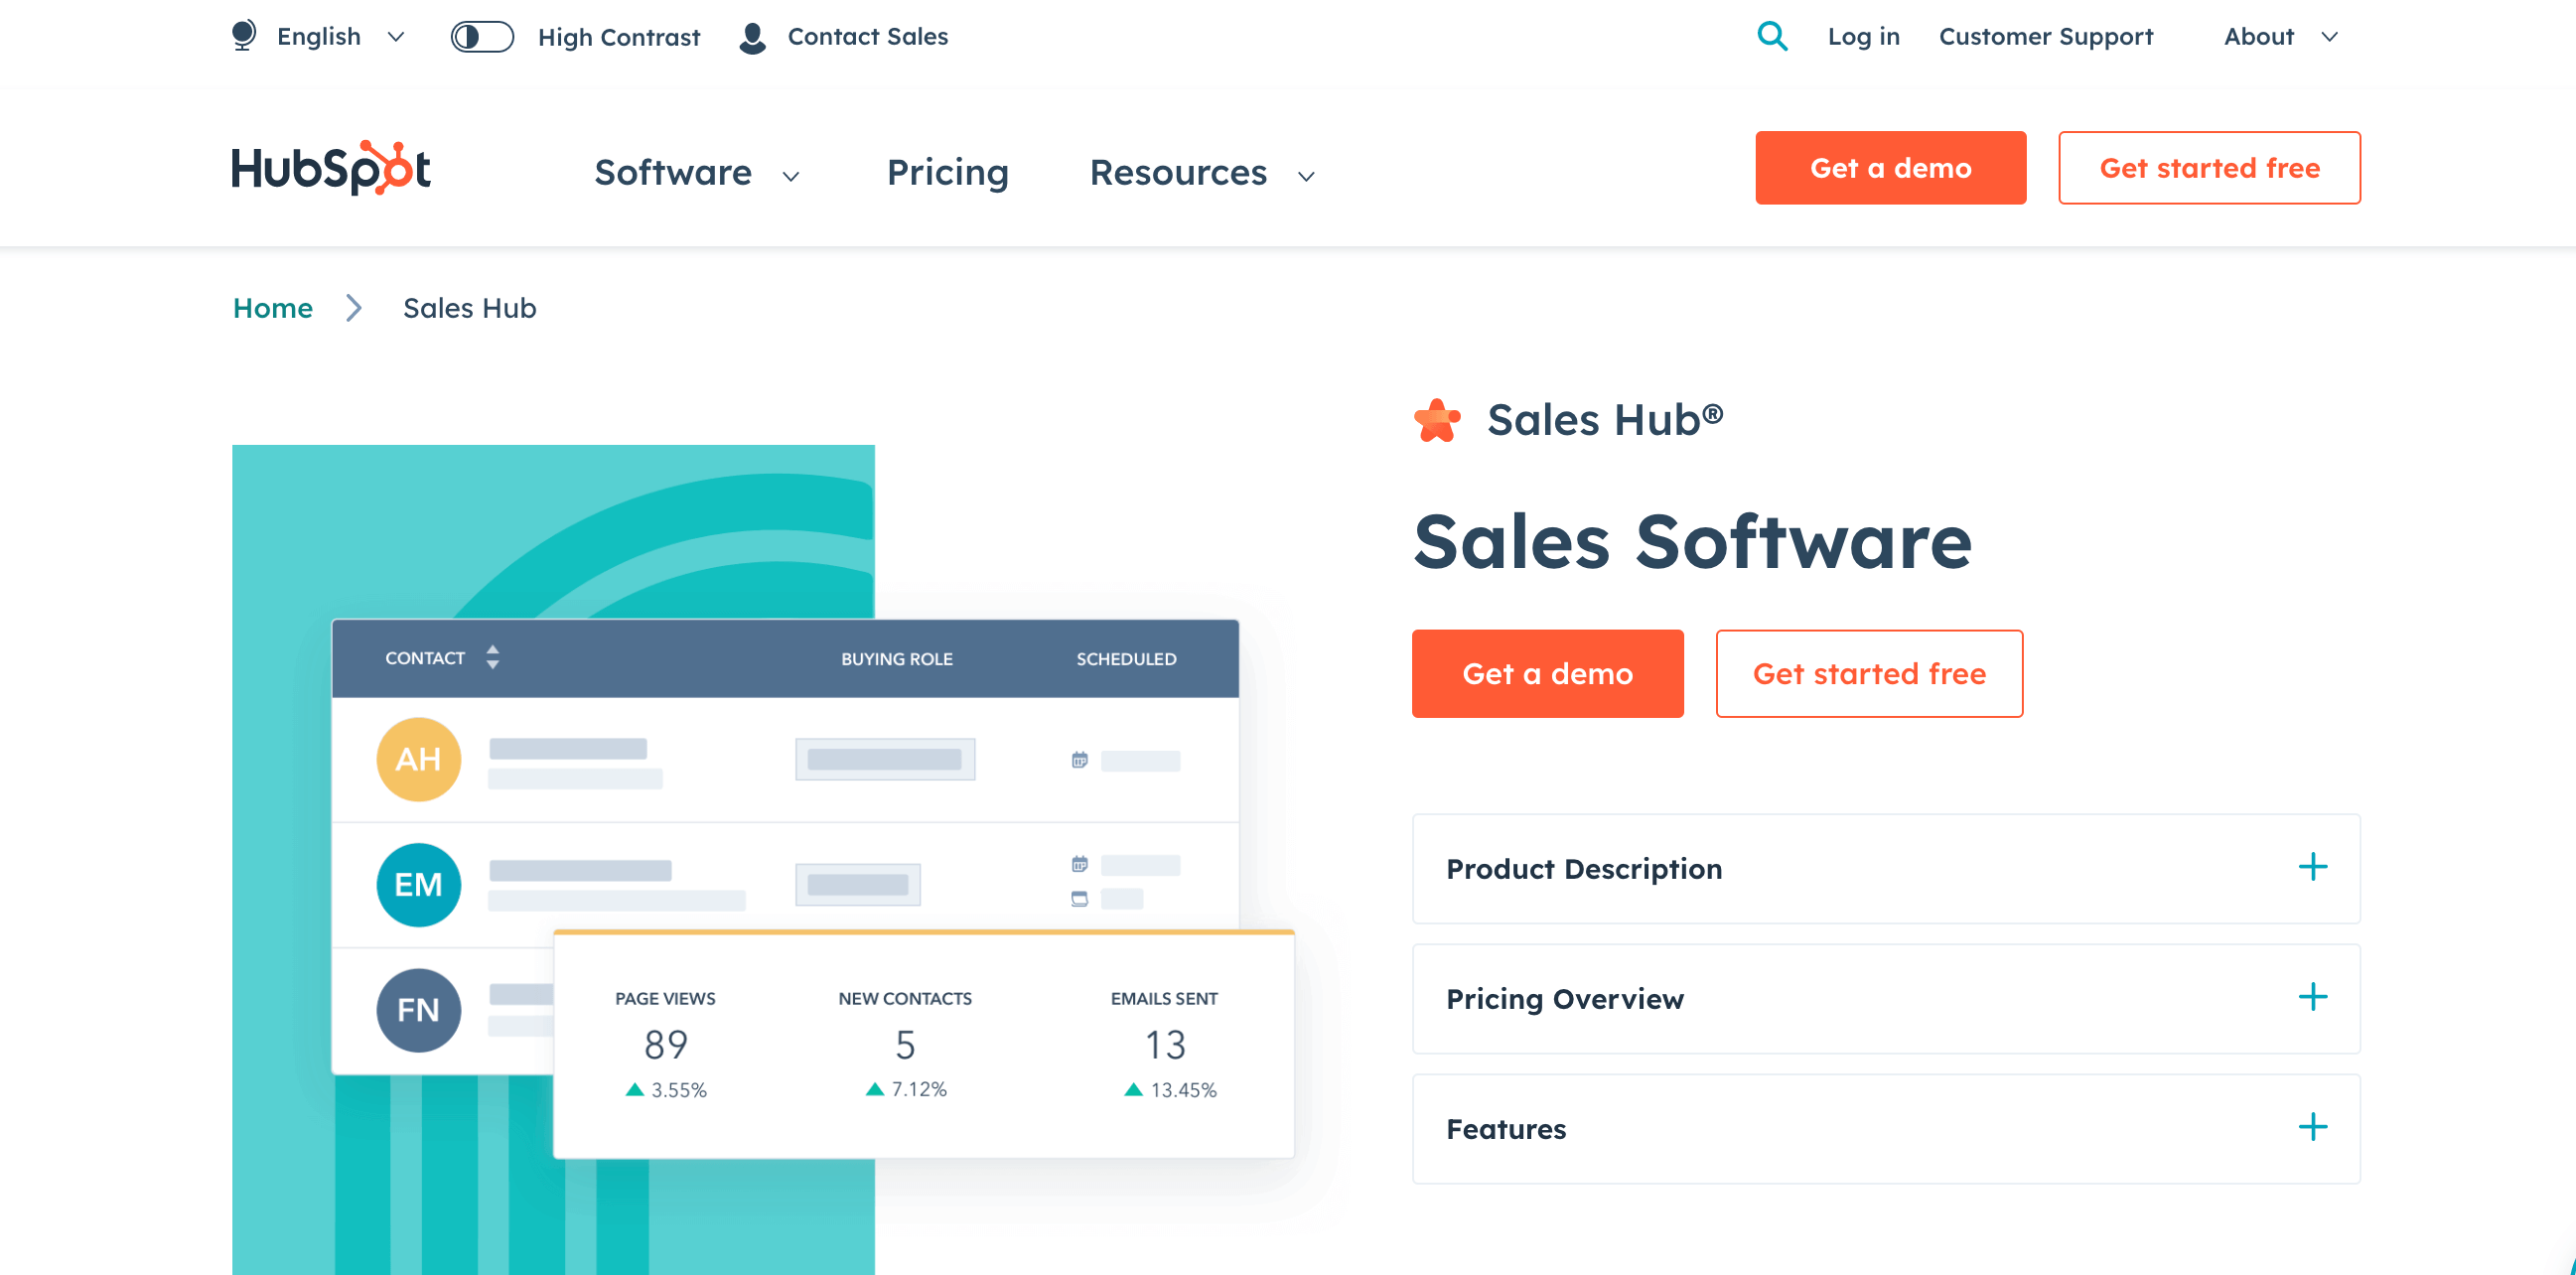Click the SCHEDULED column header

coord(1126,659)
